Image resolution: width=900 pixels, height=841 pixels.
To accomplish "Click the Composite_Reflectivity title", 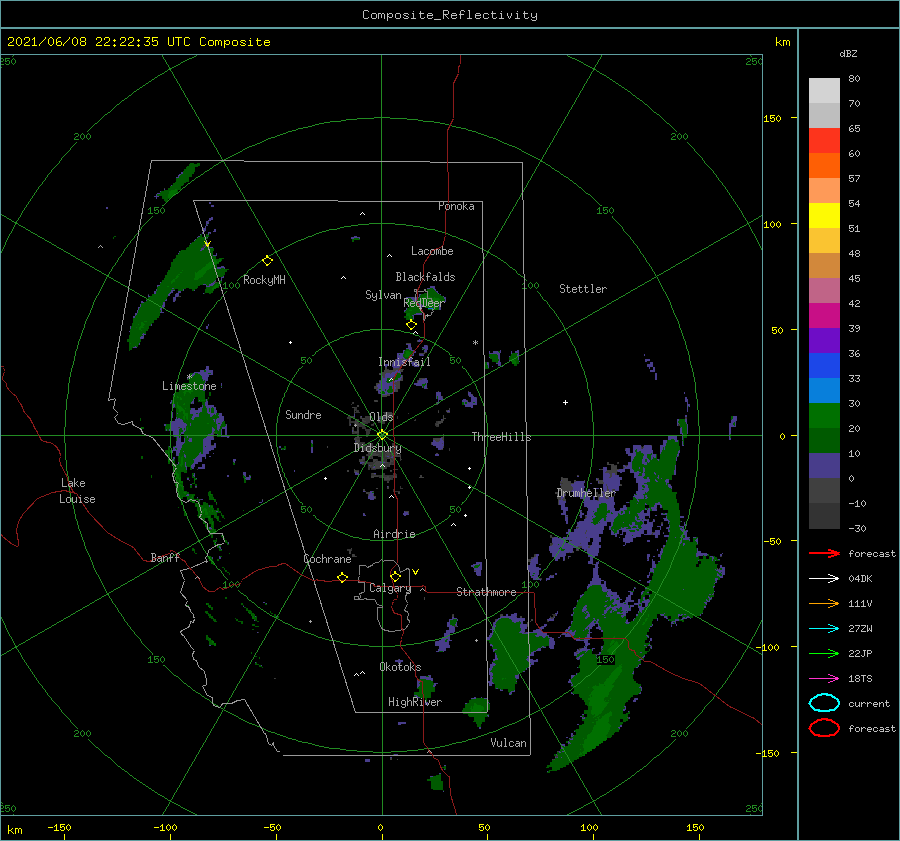I will point(449,15).
